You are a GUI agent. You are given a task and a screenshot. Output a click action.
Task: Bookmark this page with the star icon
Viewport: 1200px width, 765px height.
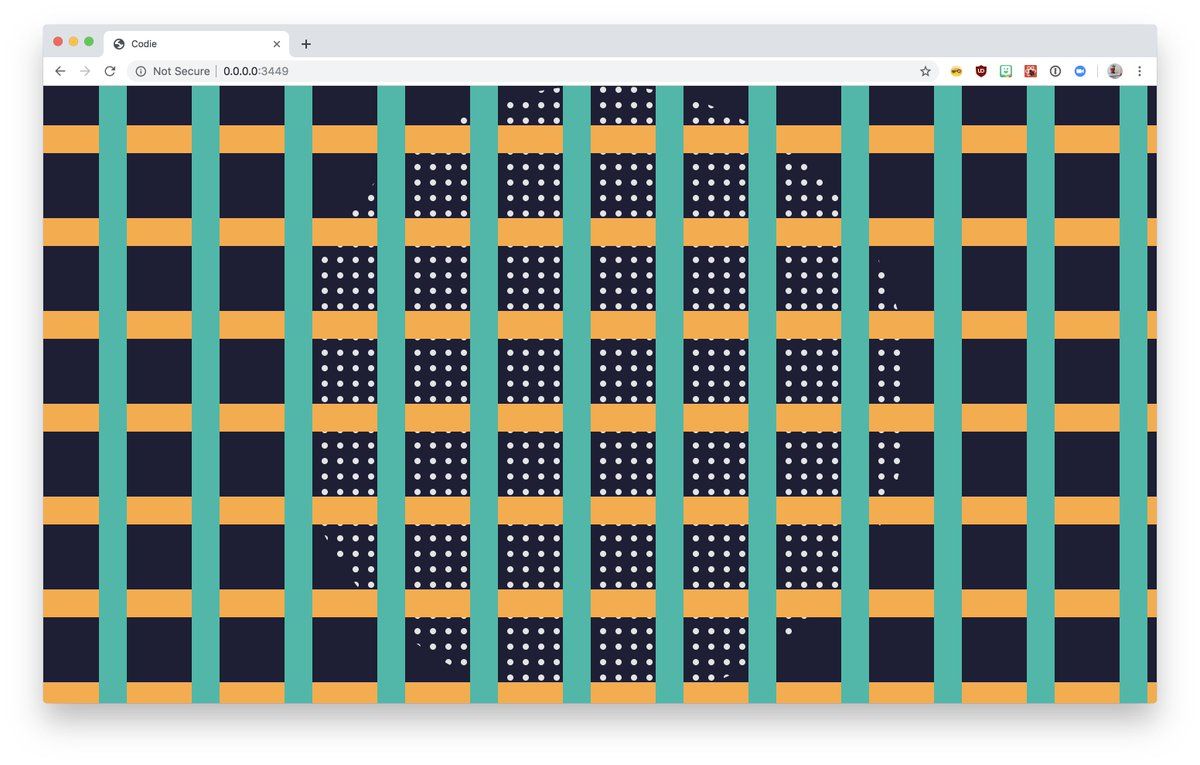pyautogui.click(x=925, y=71)
